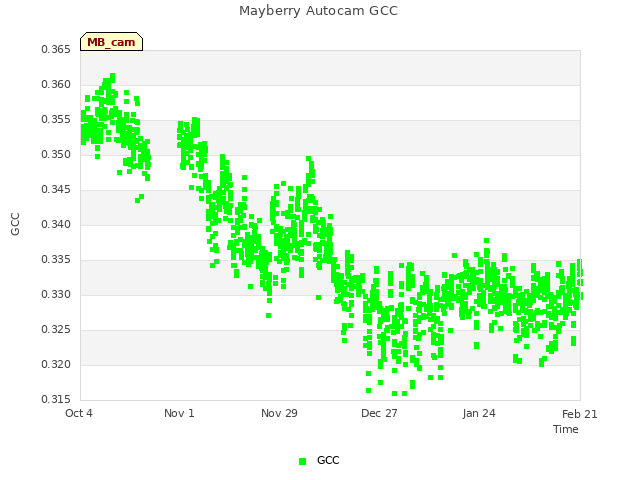Click the Feb 21 x-axis label
This screenshot has width=640, height=480.
[x=579, y=414]
